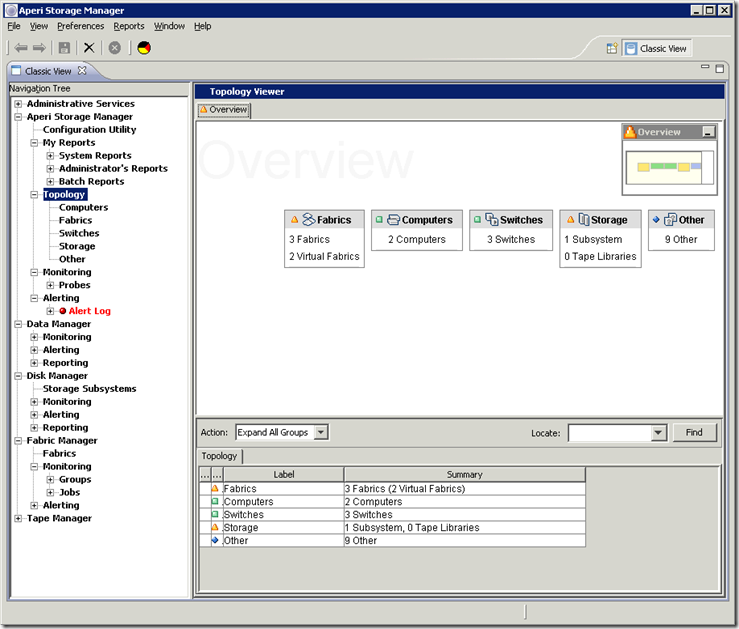Select the Topology table tab

click(x=220, y=456)
